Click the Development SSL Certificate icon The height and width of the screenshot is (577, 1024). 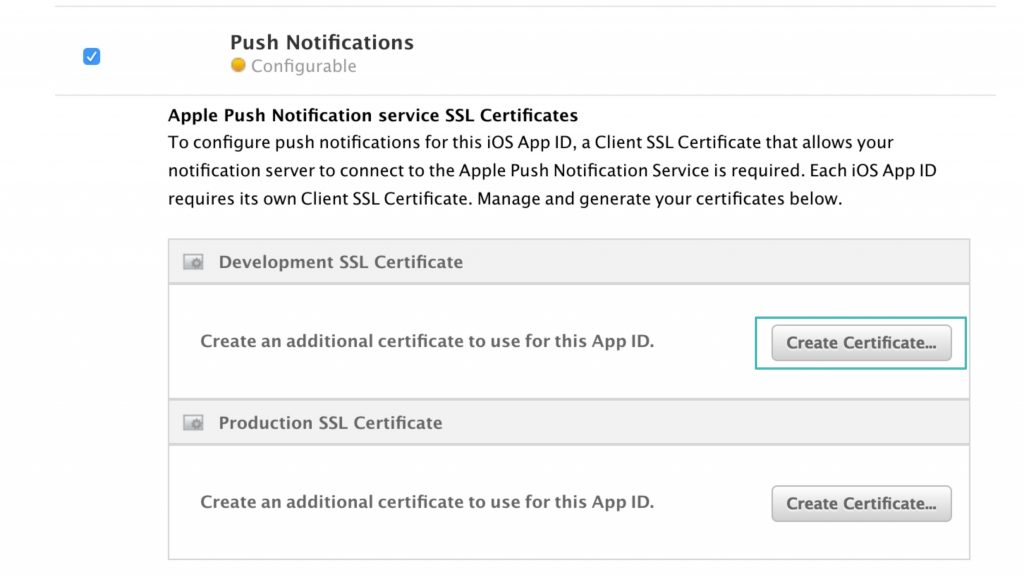point(194,262)
